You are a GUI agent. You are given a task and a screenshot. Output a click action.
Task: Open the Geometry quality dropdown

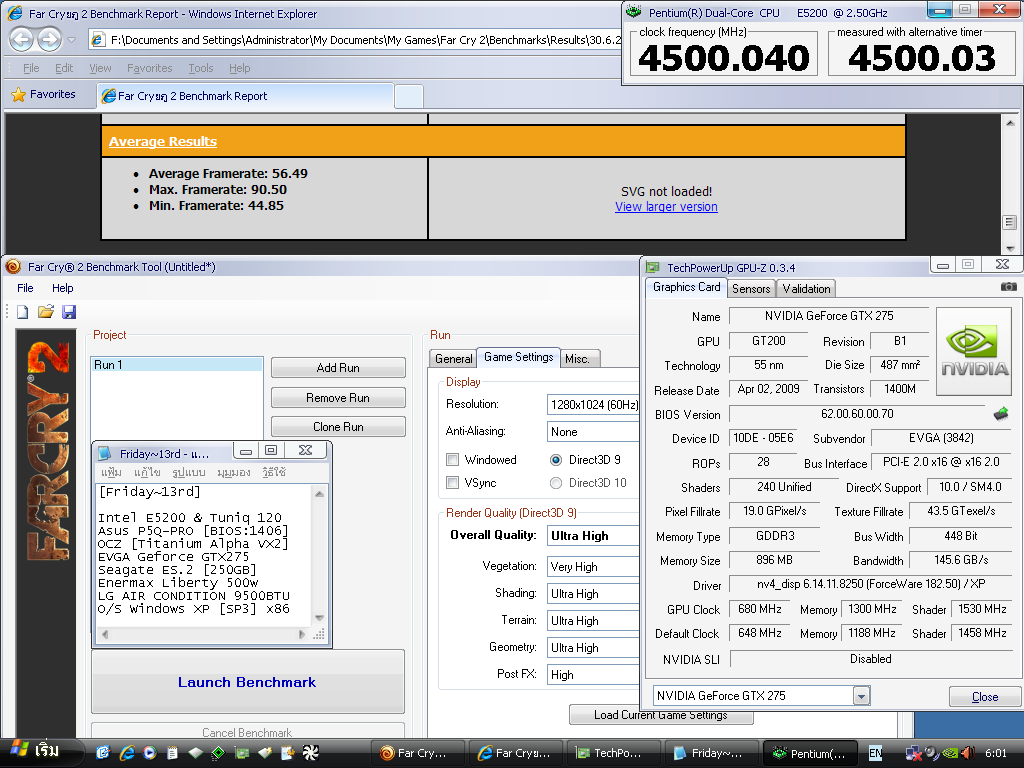(x=593, y=647)
